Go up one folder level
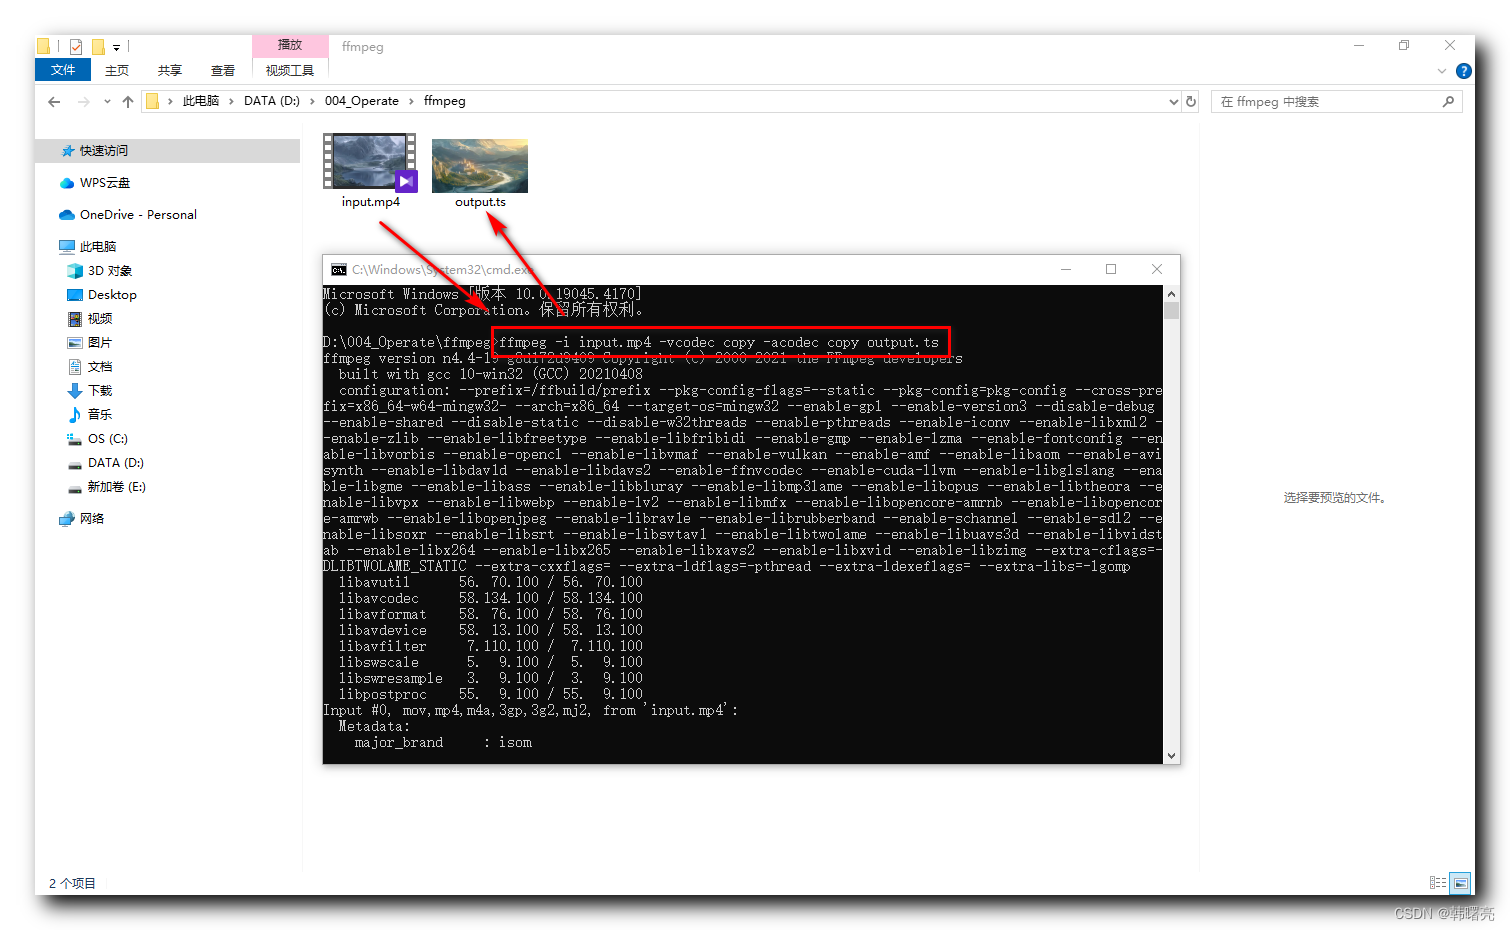The image size is (1510, 930). [128, 101]
